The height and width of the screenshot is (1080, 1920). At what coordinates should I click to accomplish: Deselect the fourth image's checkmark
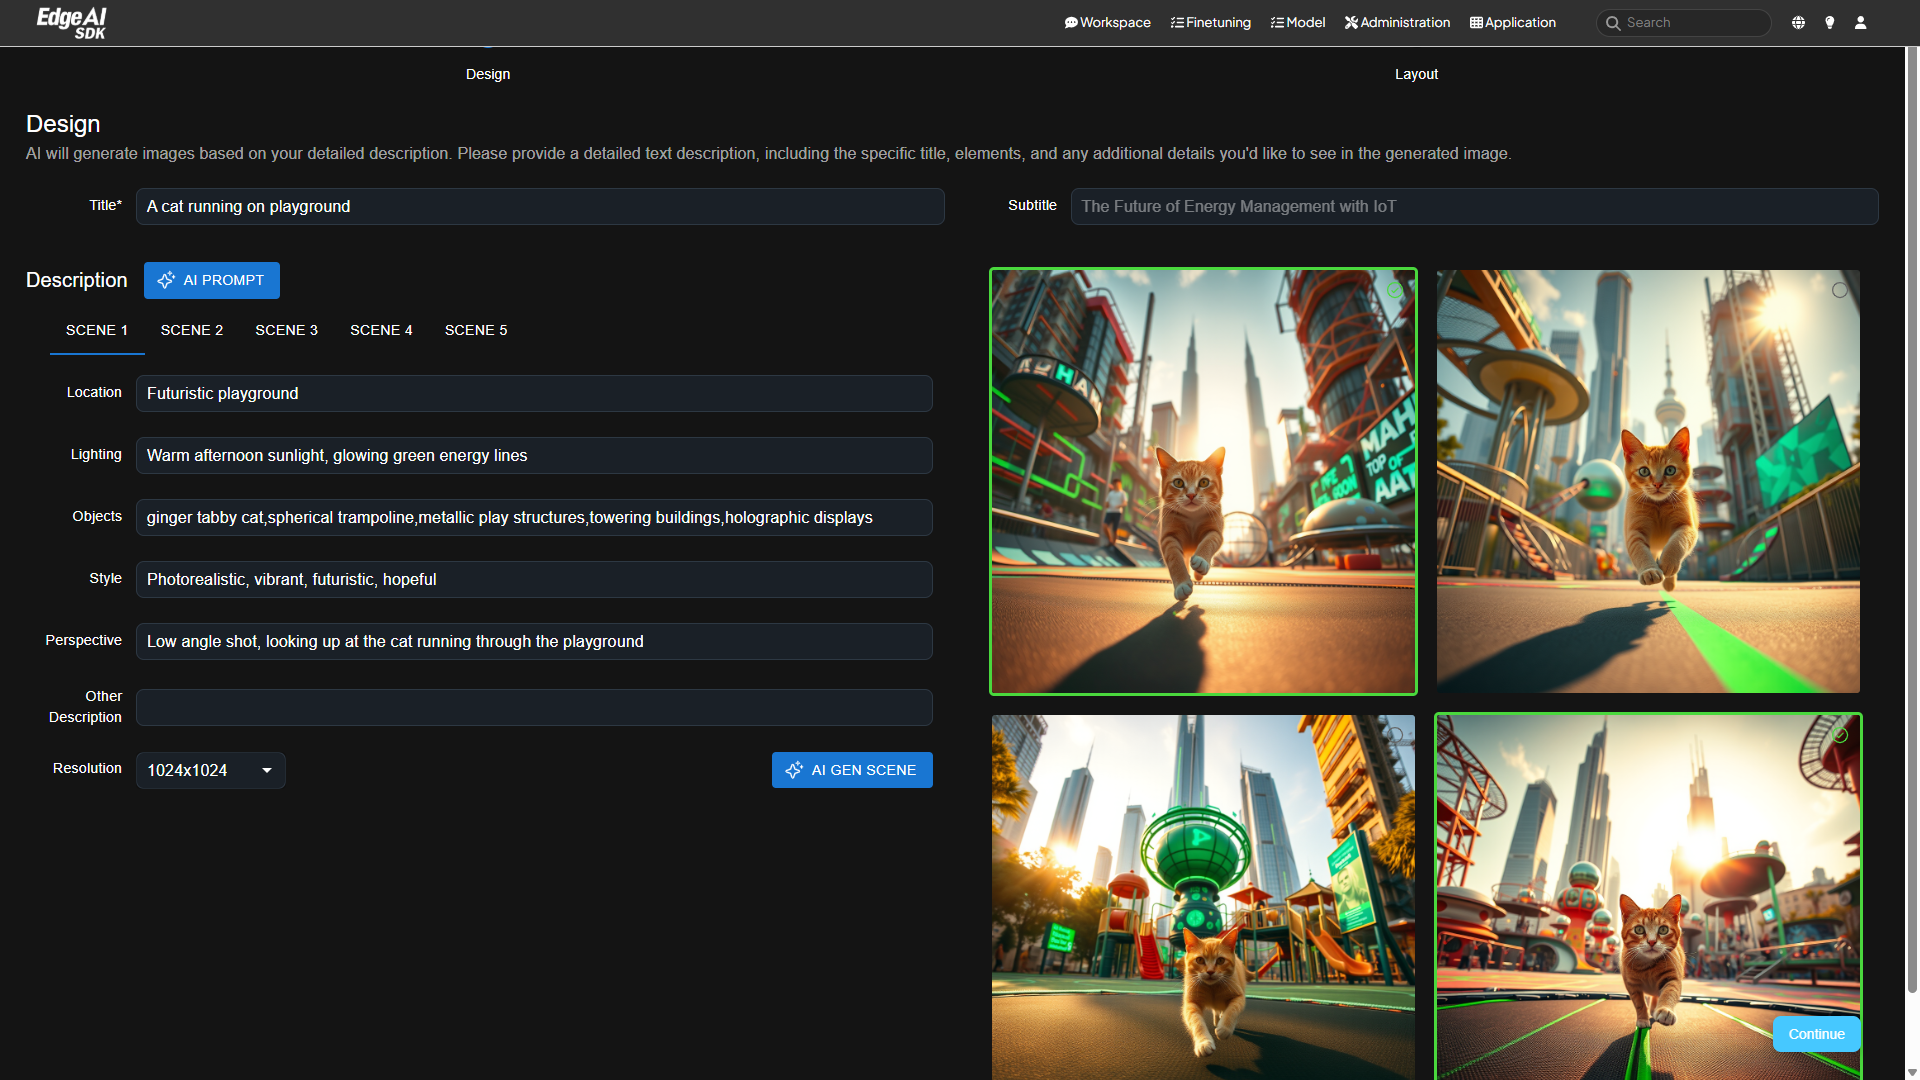1839,735
